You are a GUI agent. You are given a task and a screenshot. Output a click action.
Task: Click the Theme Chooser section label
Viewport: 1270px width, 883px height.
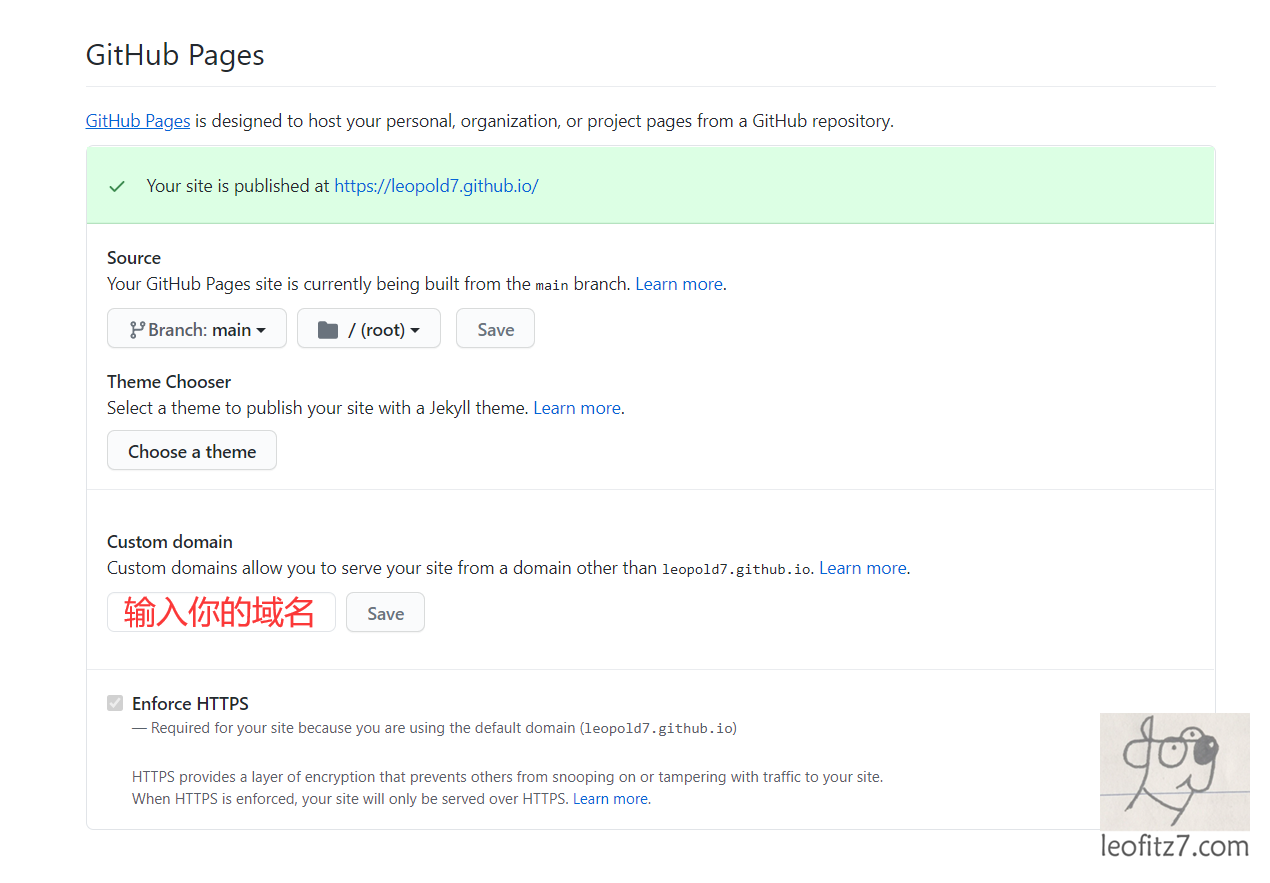tap(169, 382)
